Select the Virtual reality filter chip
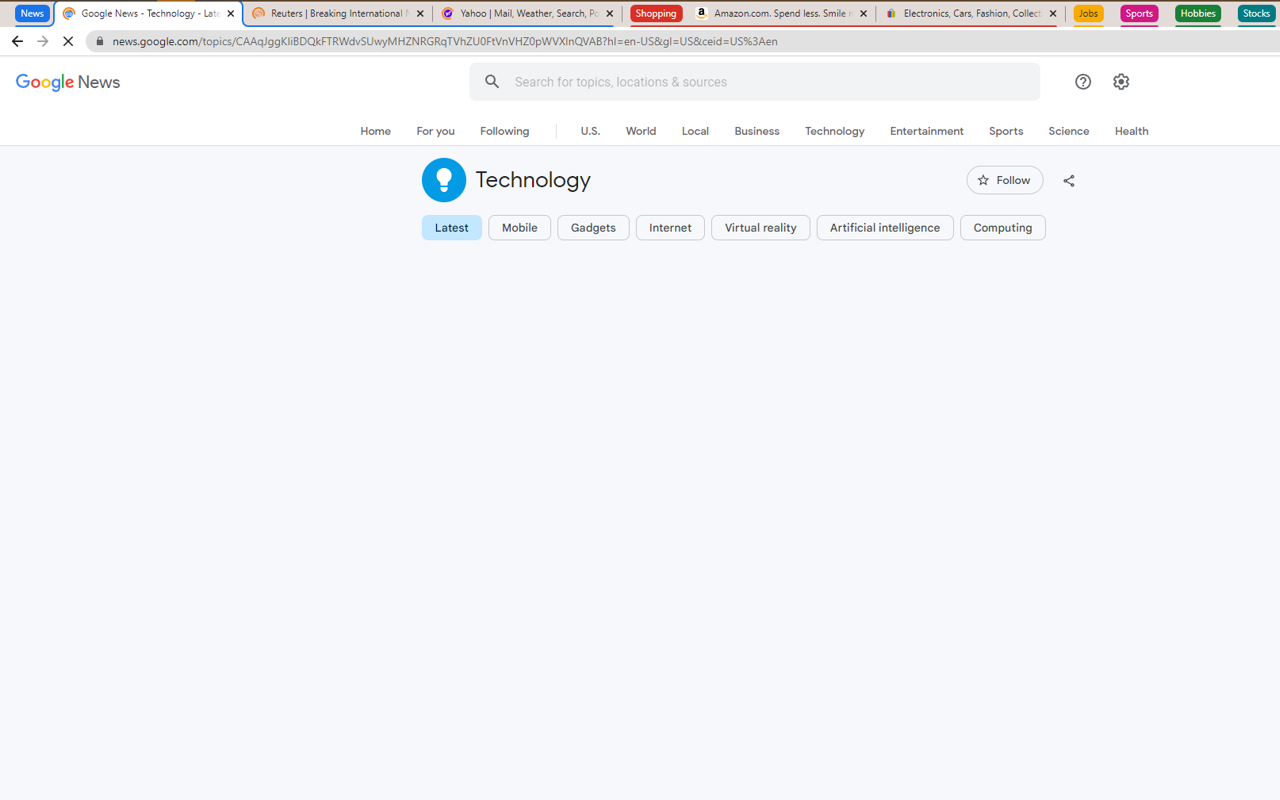1280x800 pixels. [x=760, y=227]
